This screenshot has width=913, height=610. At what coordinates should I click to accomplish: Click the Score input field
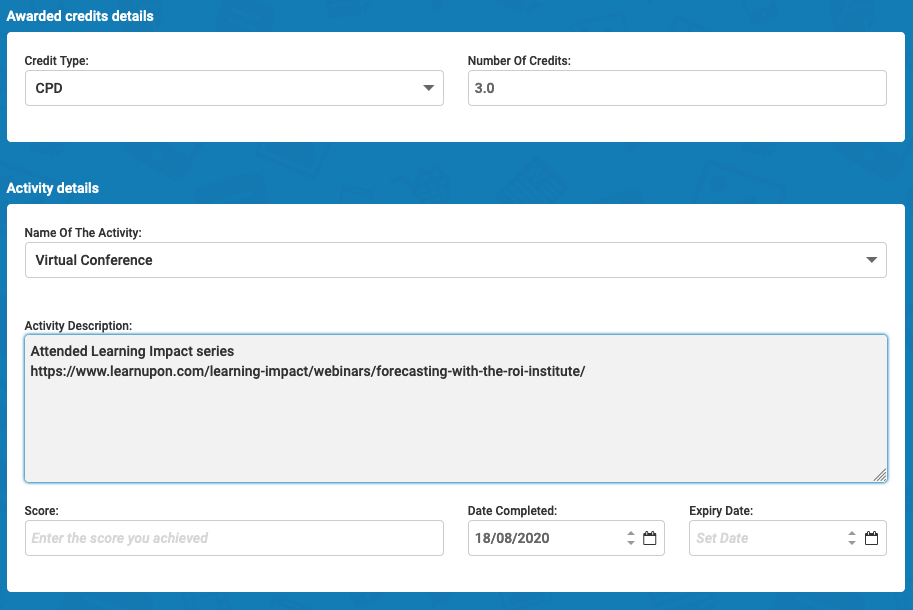pyautogui.click(x=234, y=538)
